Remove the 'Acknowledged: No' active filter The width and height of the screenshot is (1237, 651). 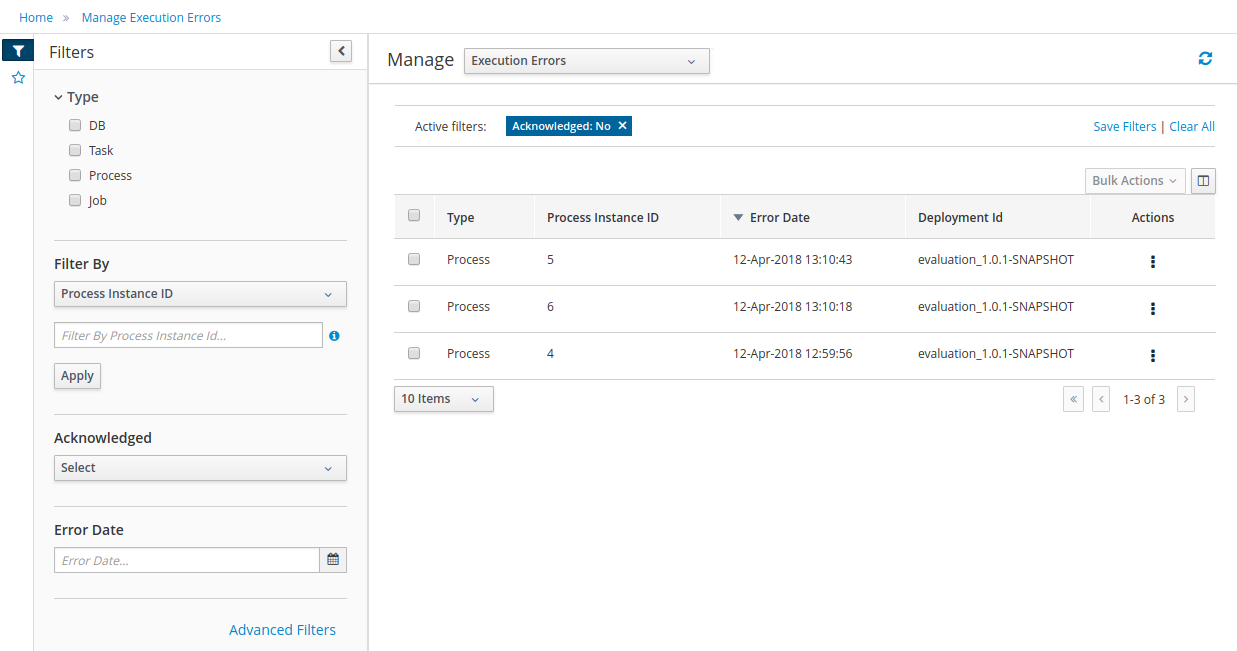click(x=622, y=126)
